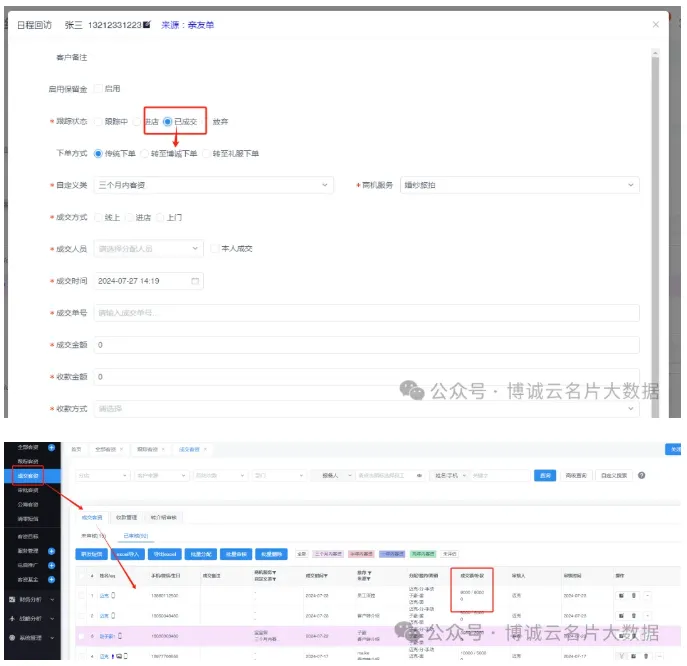Click the plus icon next to 全部客资
The width and height of the screenshot is (687, 666).
click(51, 447)
